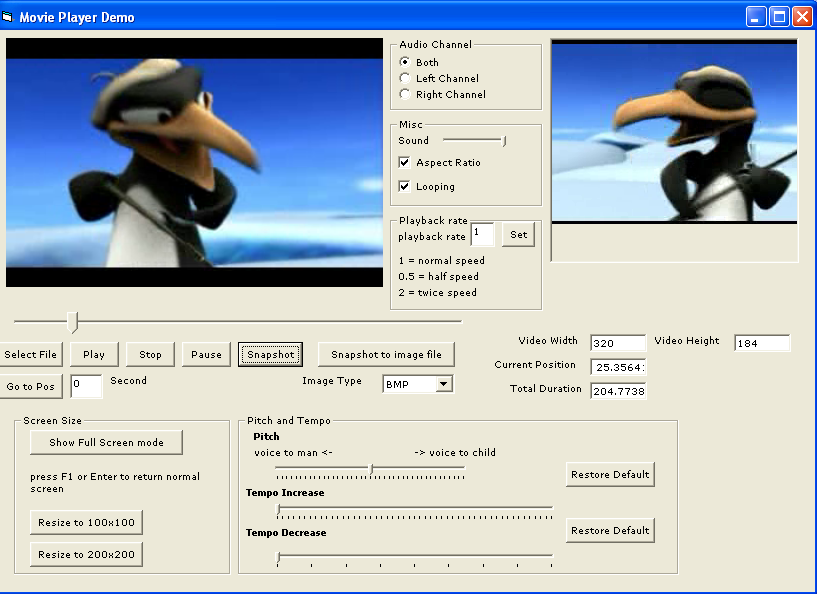Viewport: 817px width, 594px height.
Task: Click the Sound volume slider
Action: (475, 141)
